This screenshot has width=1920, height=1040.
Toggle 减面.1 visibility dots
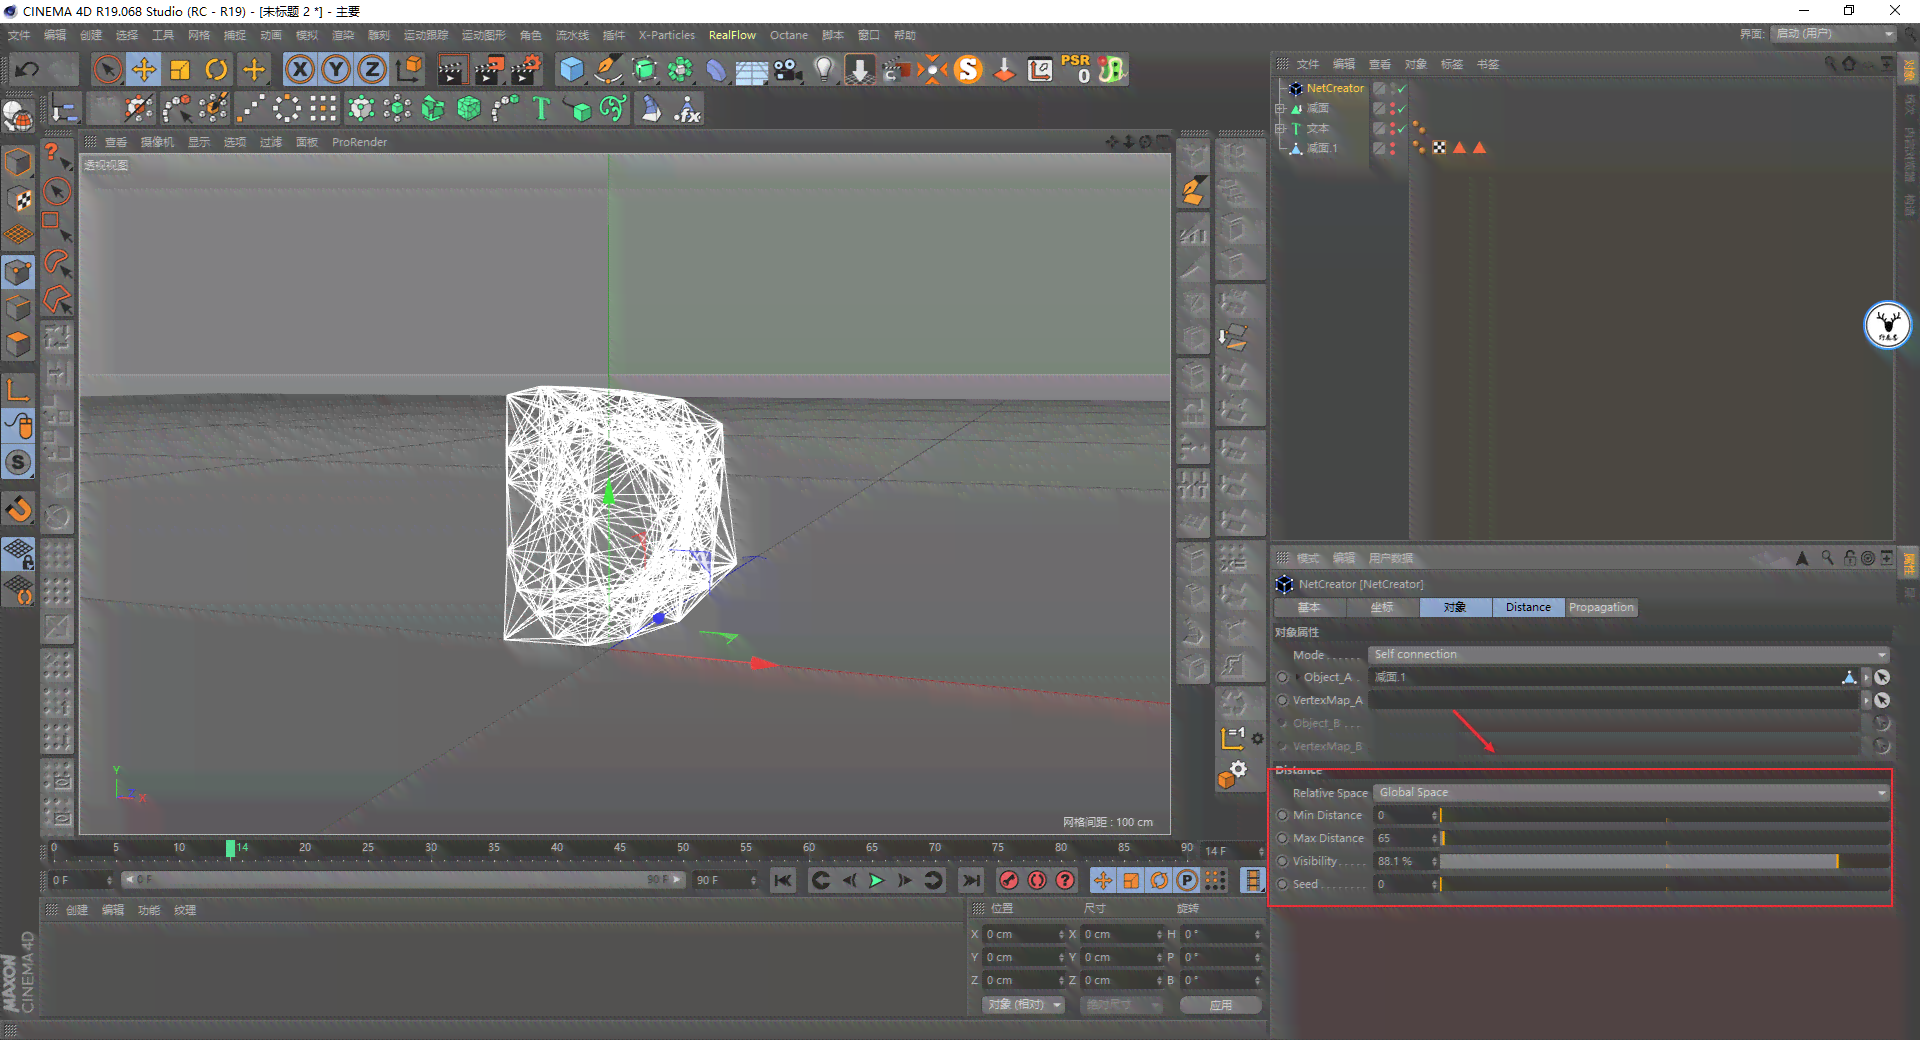coord(1392,148)
